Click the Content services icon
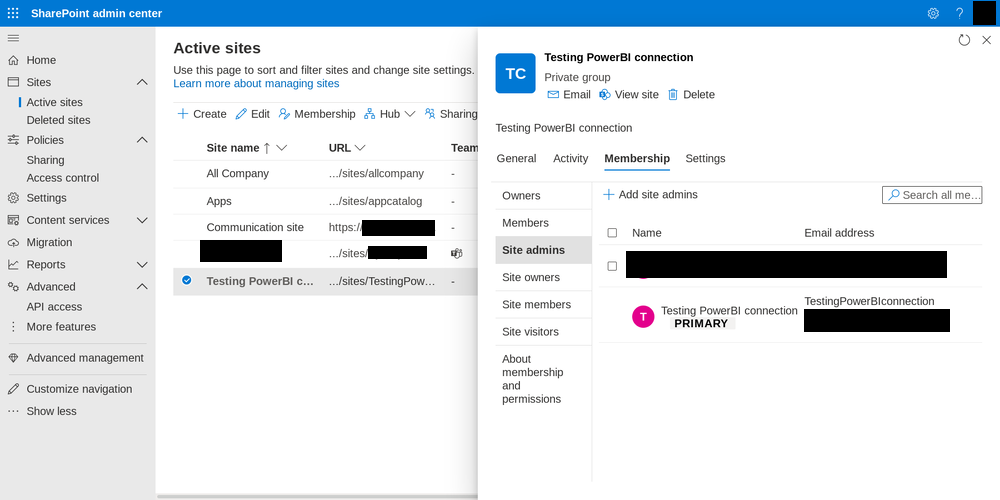Viewport: 1000px width, 500px height. [x=13, y=220]
